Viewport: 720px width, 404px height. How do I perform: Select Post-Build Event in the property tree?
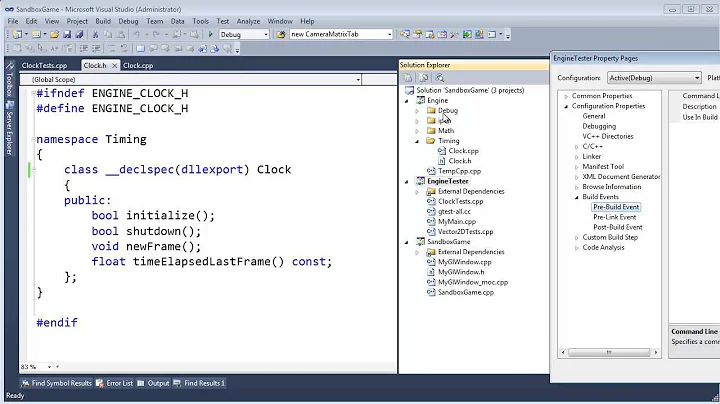(x=617, y=227)
